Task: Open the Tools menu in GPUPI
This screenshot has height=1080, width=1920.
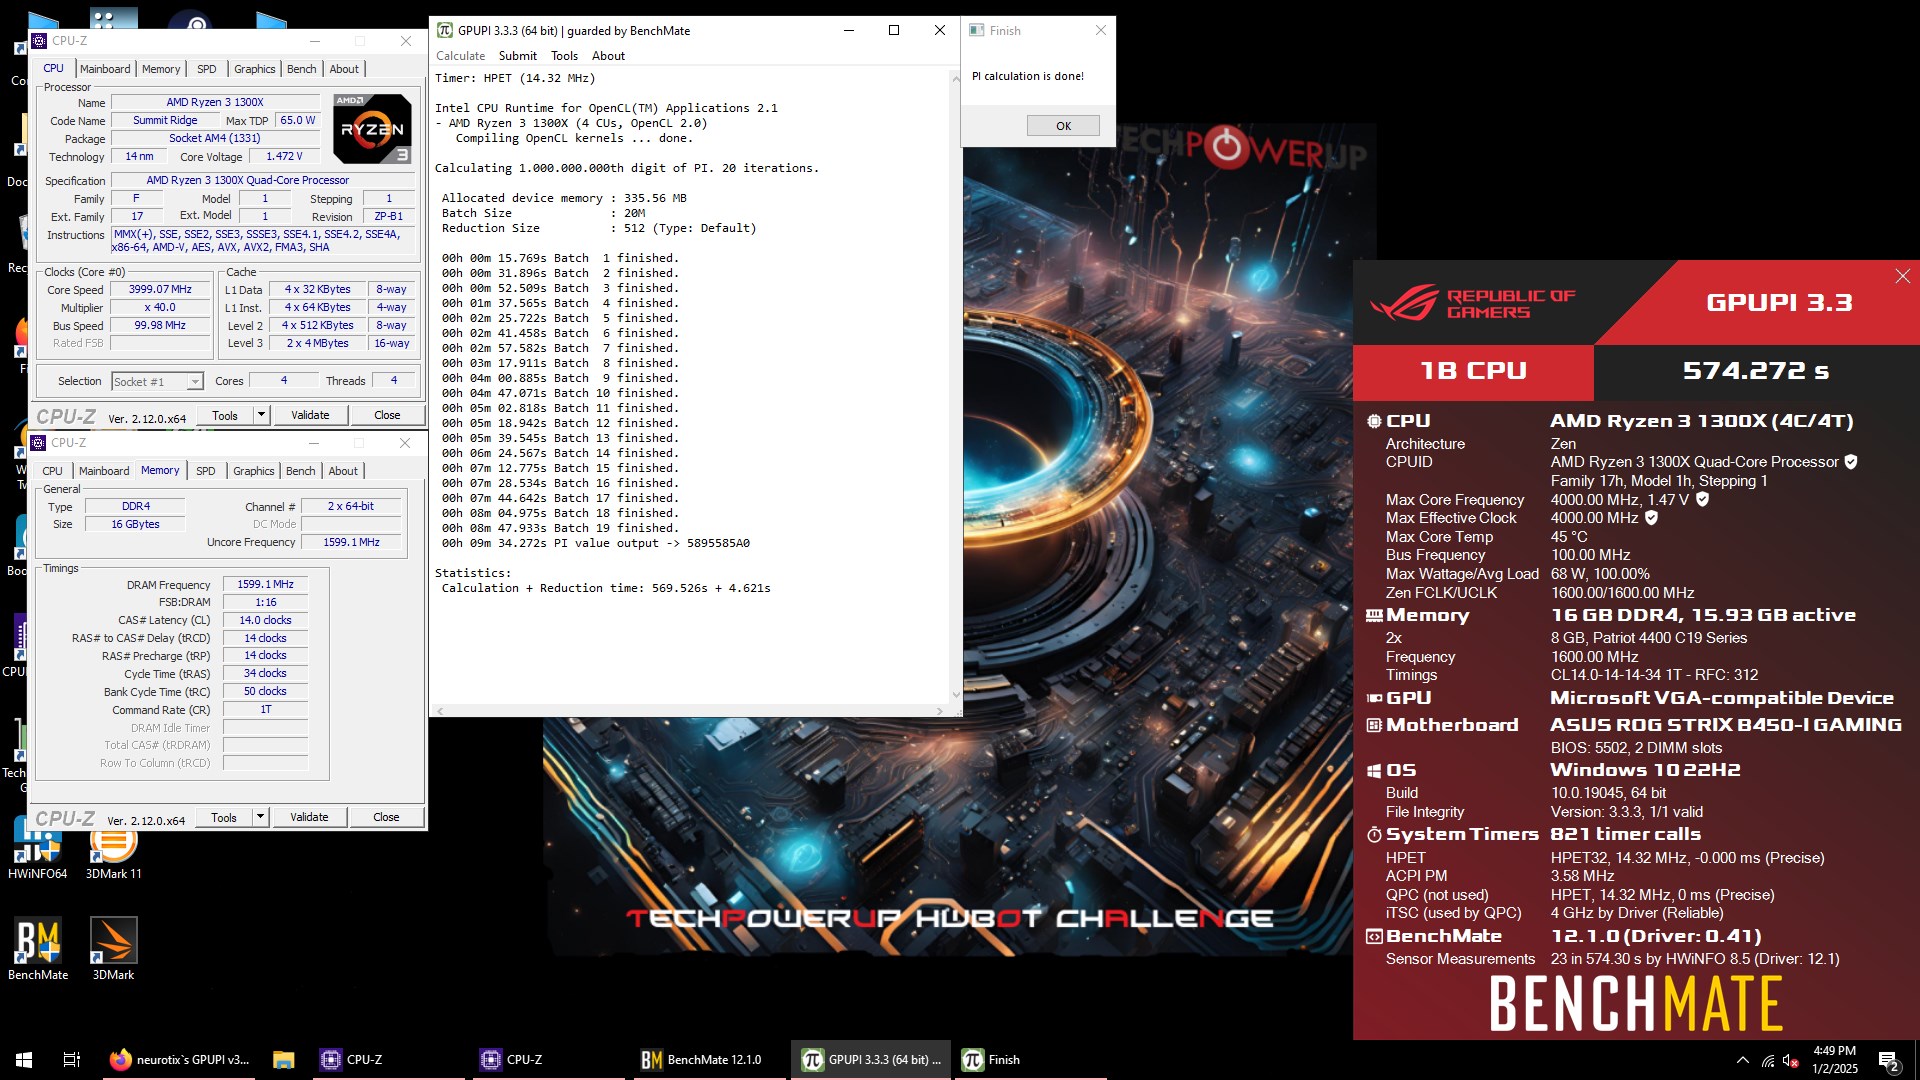Action: (x=564, y=56)
